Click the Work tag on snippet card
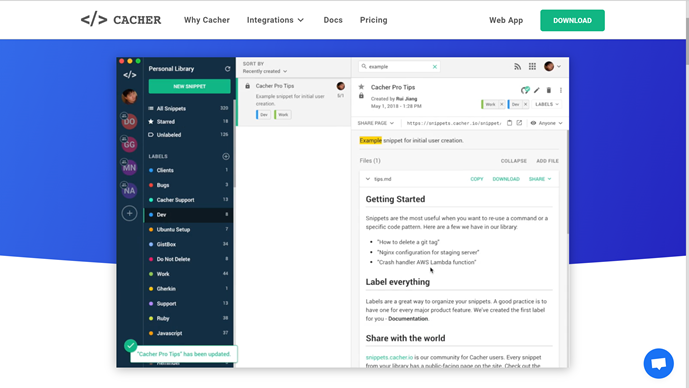 point(283,115)
